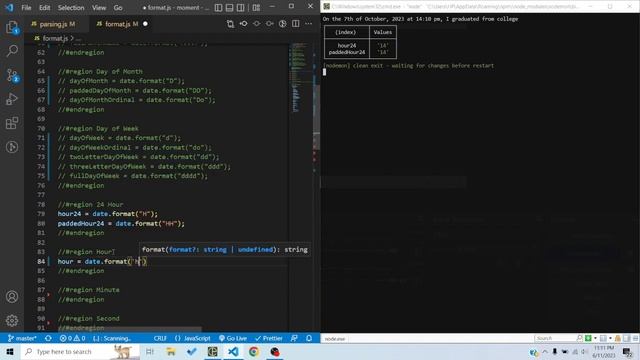Open Run and Debug view
The width and height of the screenshot is (640, 360).
pos(12,99)
